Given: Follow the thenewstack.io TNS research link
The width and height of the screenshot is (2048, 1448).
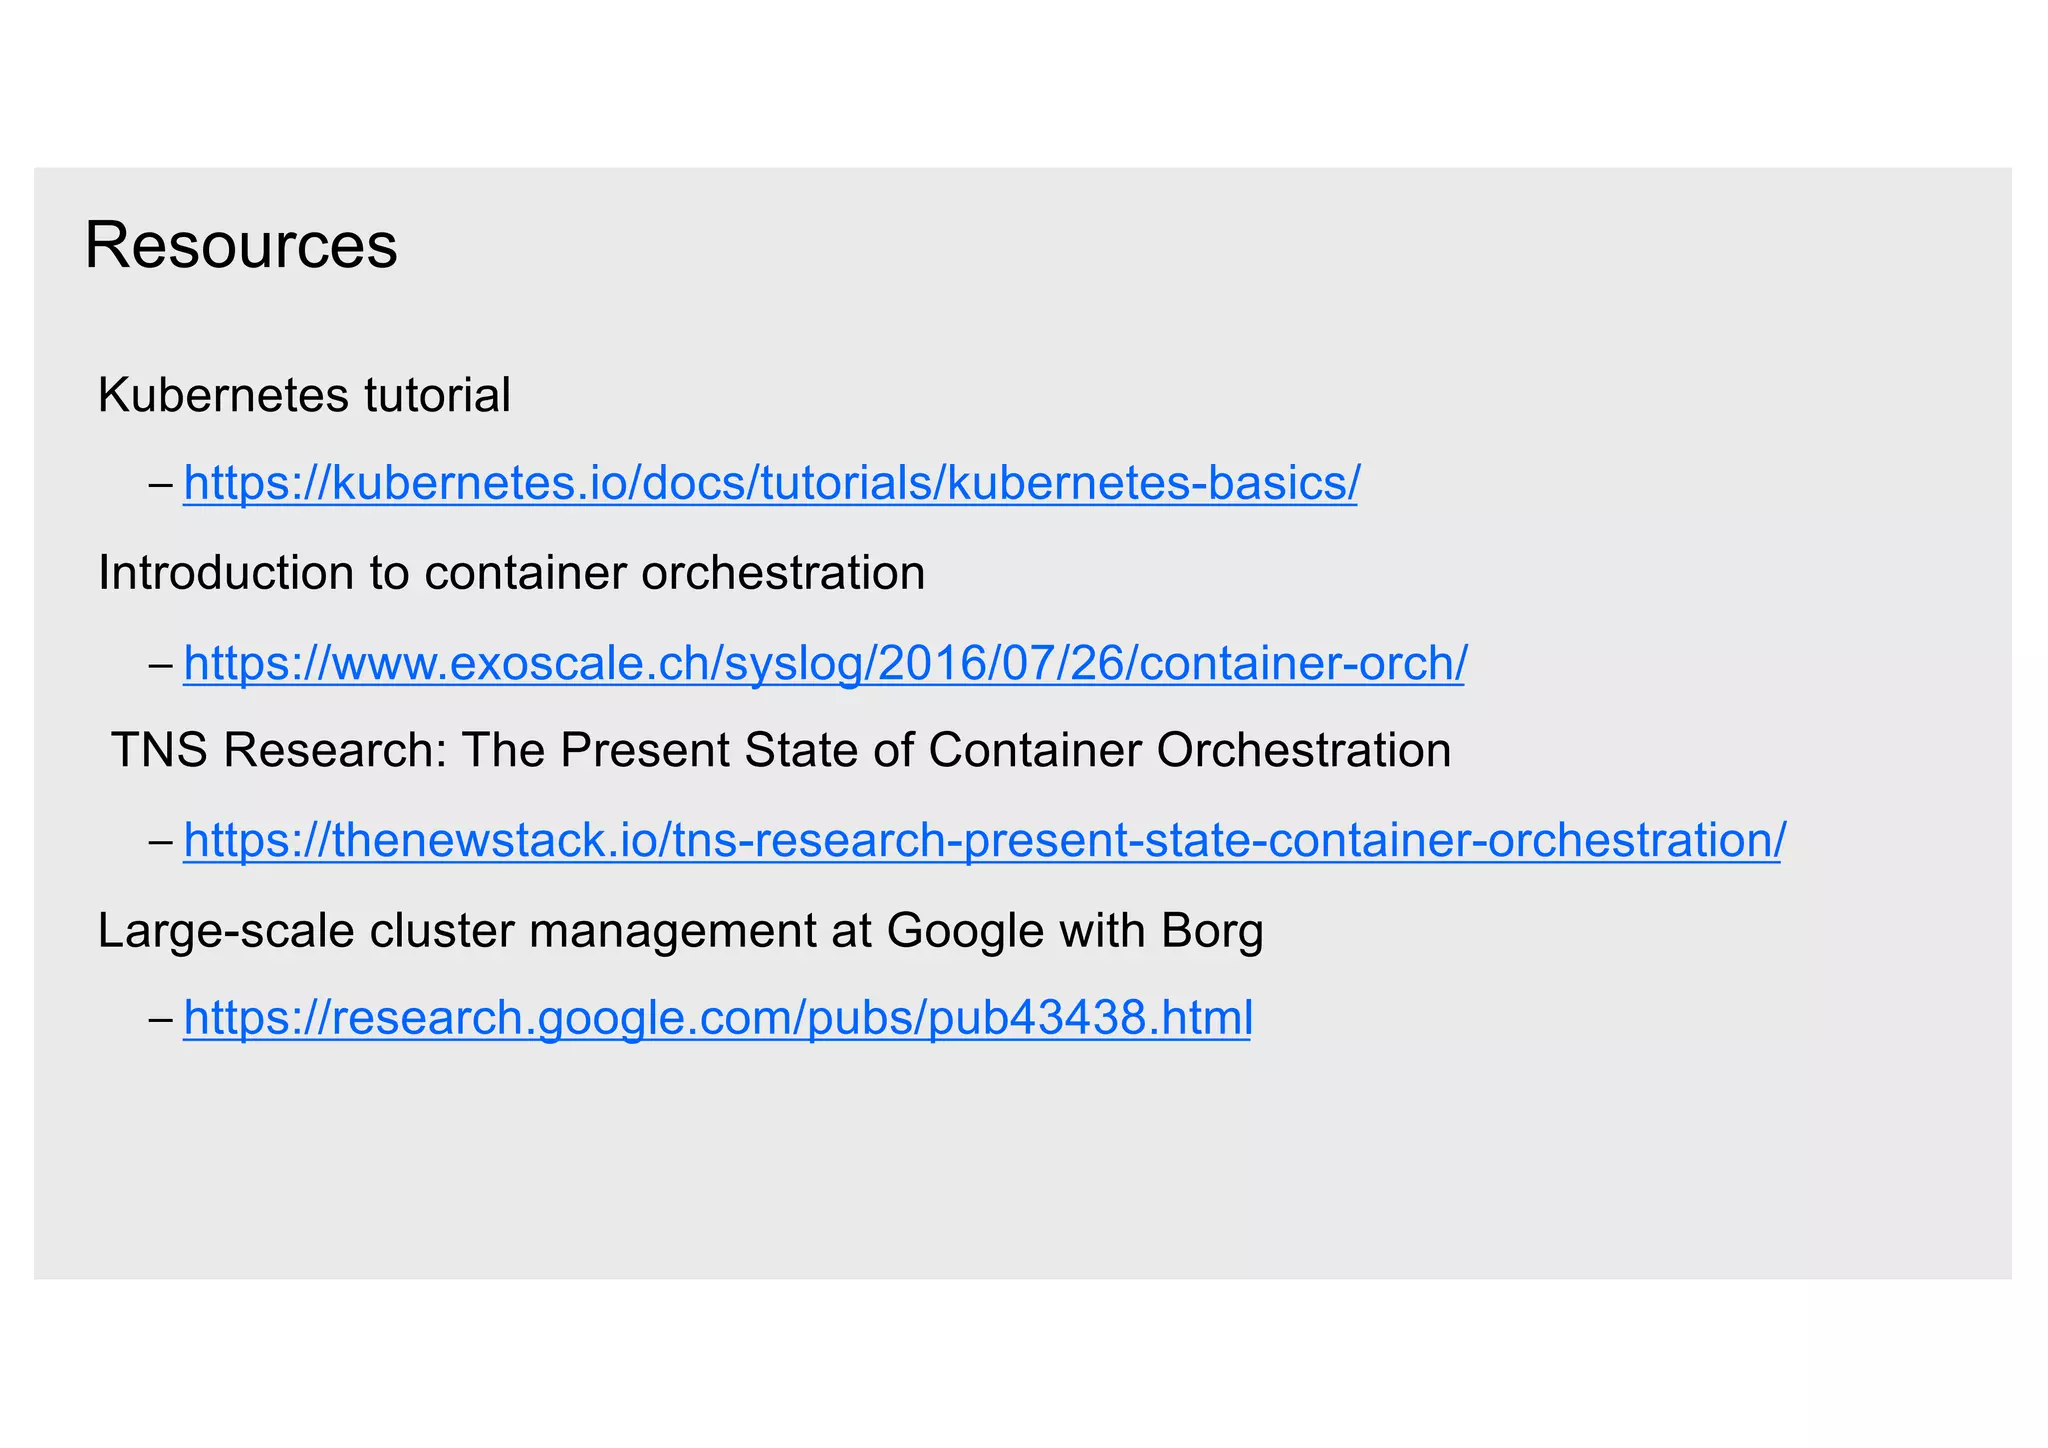Looking at the screenshot, I should coord(983,840).
